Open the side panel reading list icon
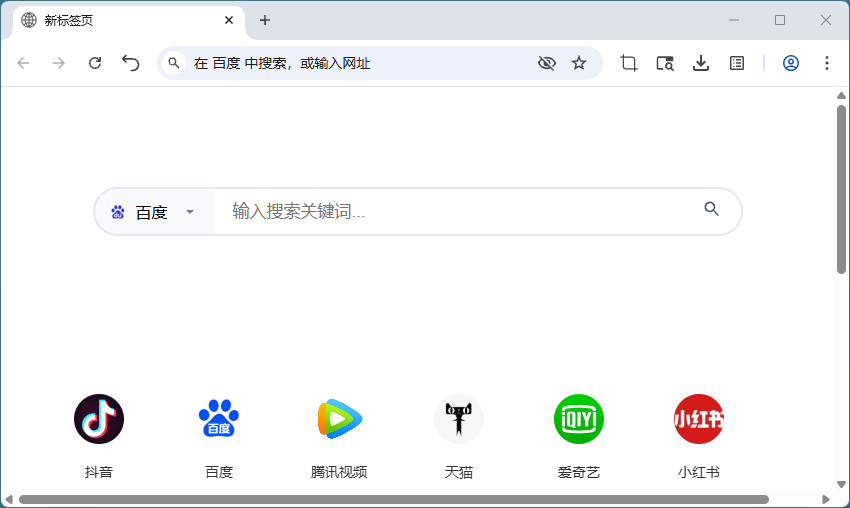This screenshot has height=508, width=850. click(x=737, y=63)
